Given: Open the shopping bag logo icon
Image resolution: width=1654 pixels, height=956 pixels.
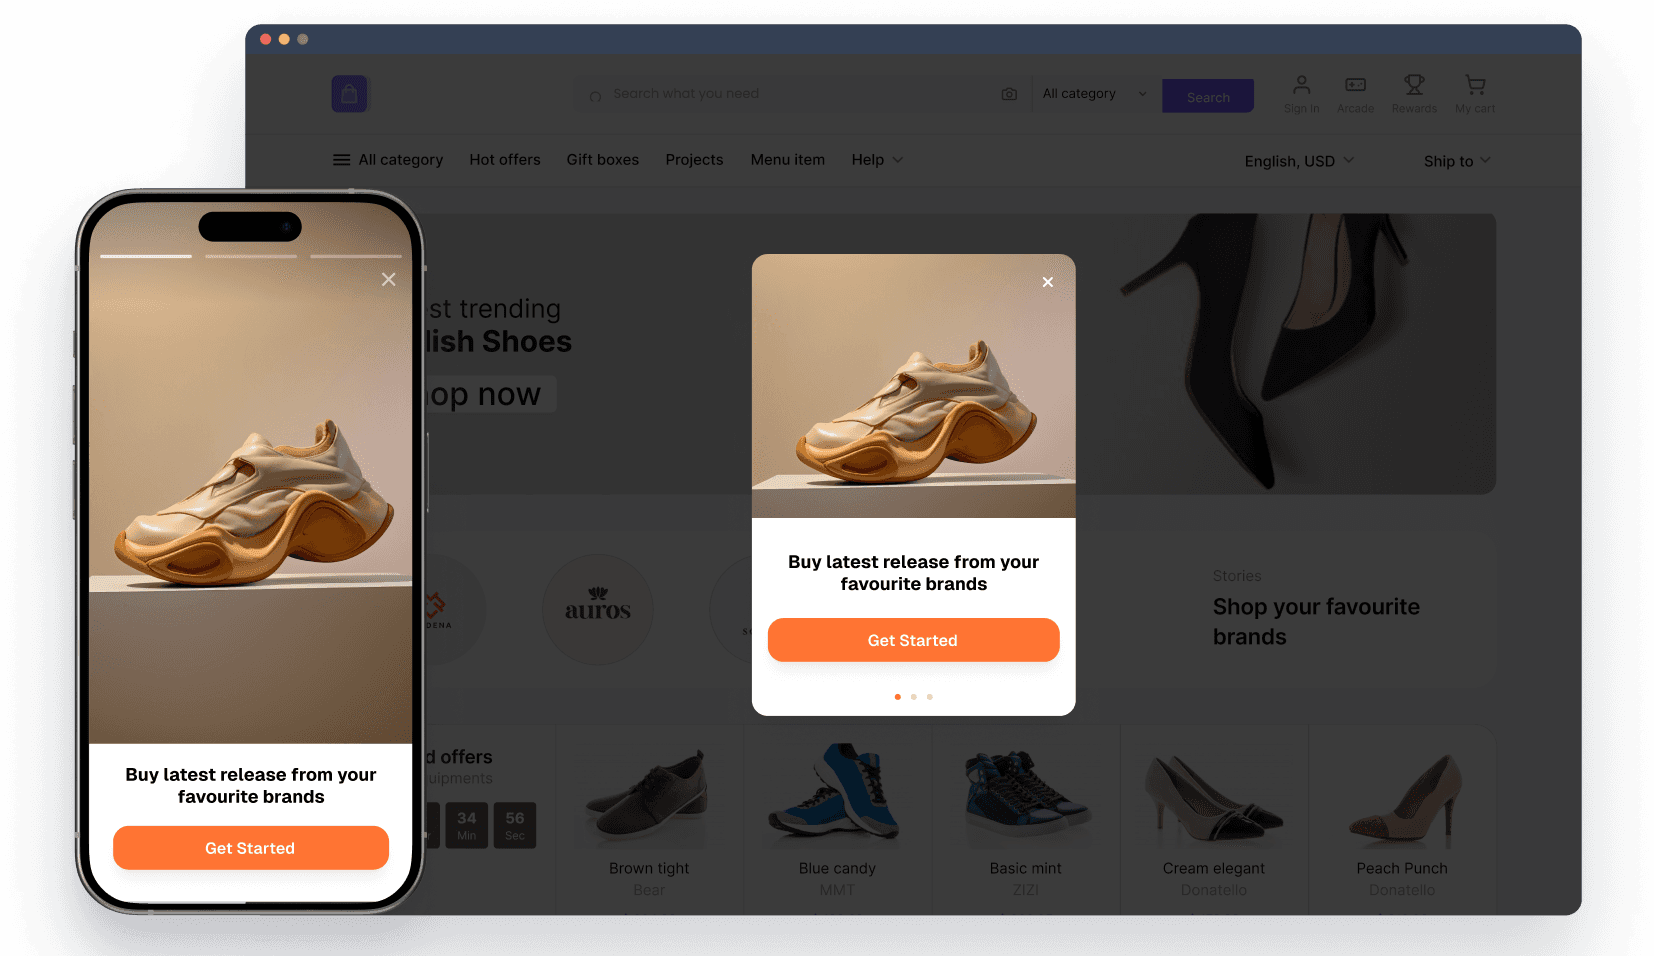Looking at the screenshot, I should click(x=349, y=93).
